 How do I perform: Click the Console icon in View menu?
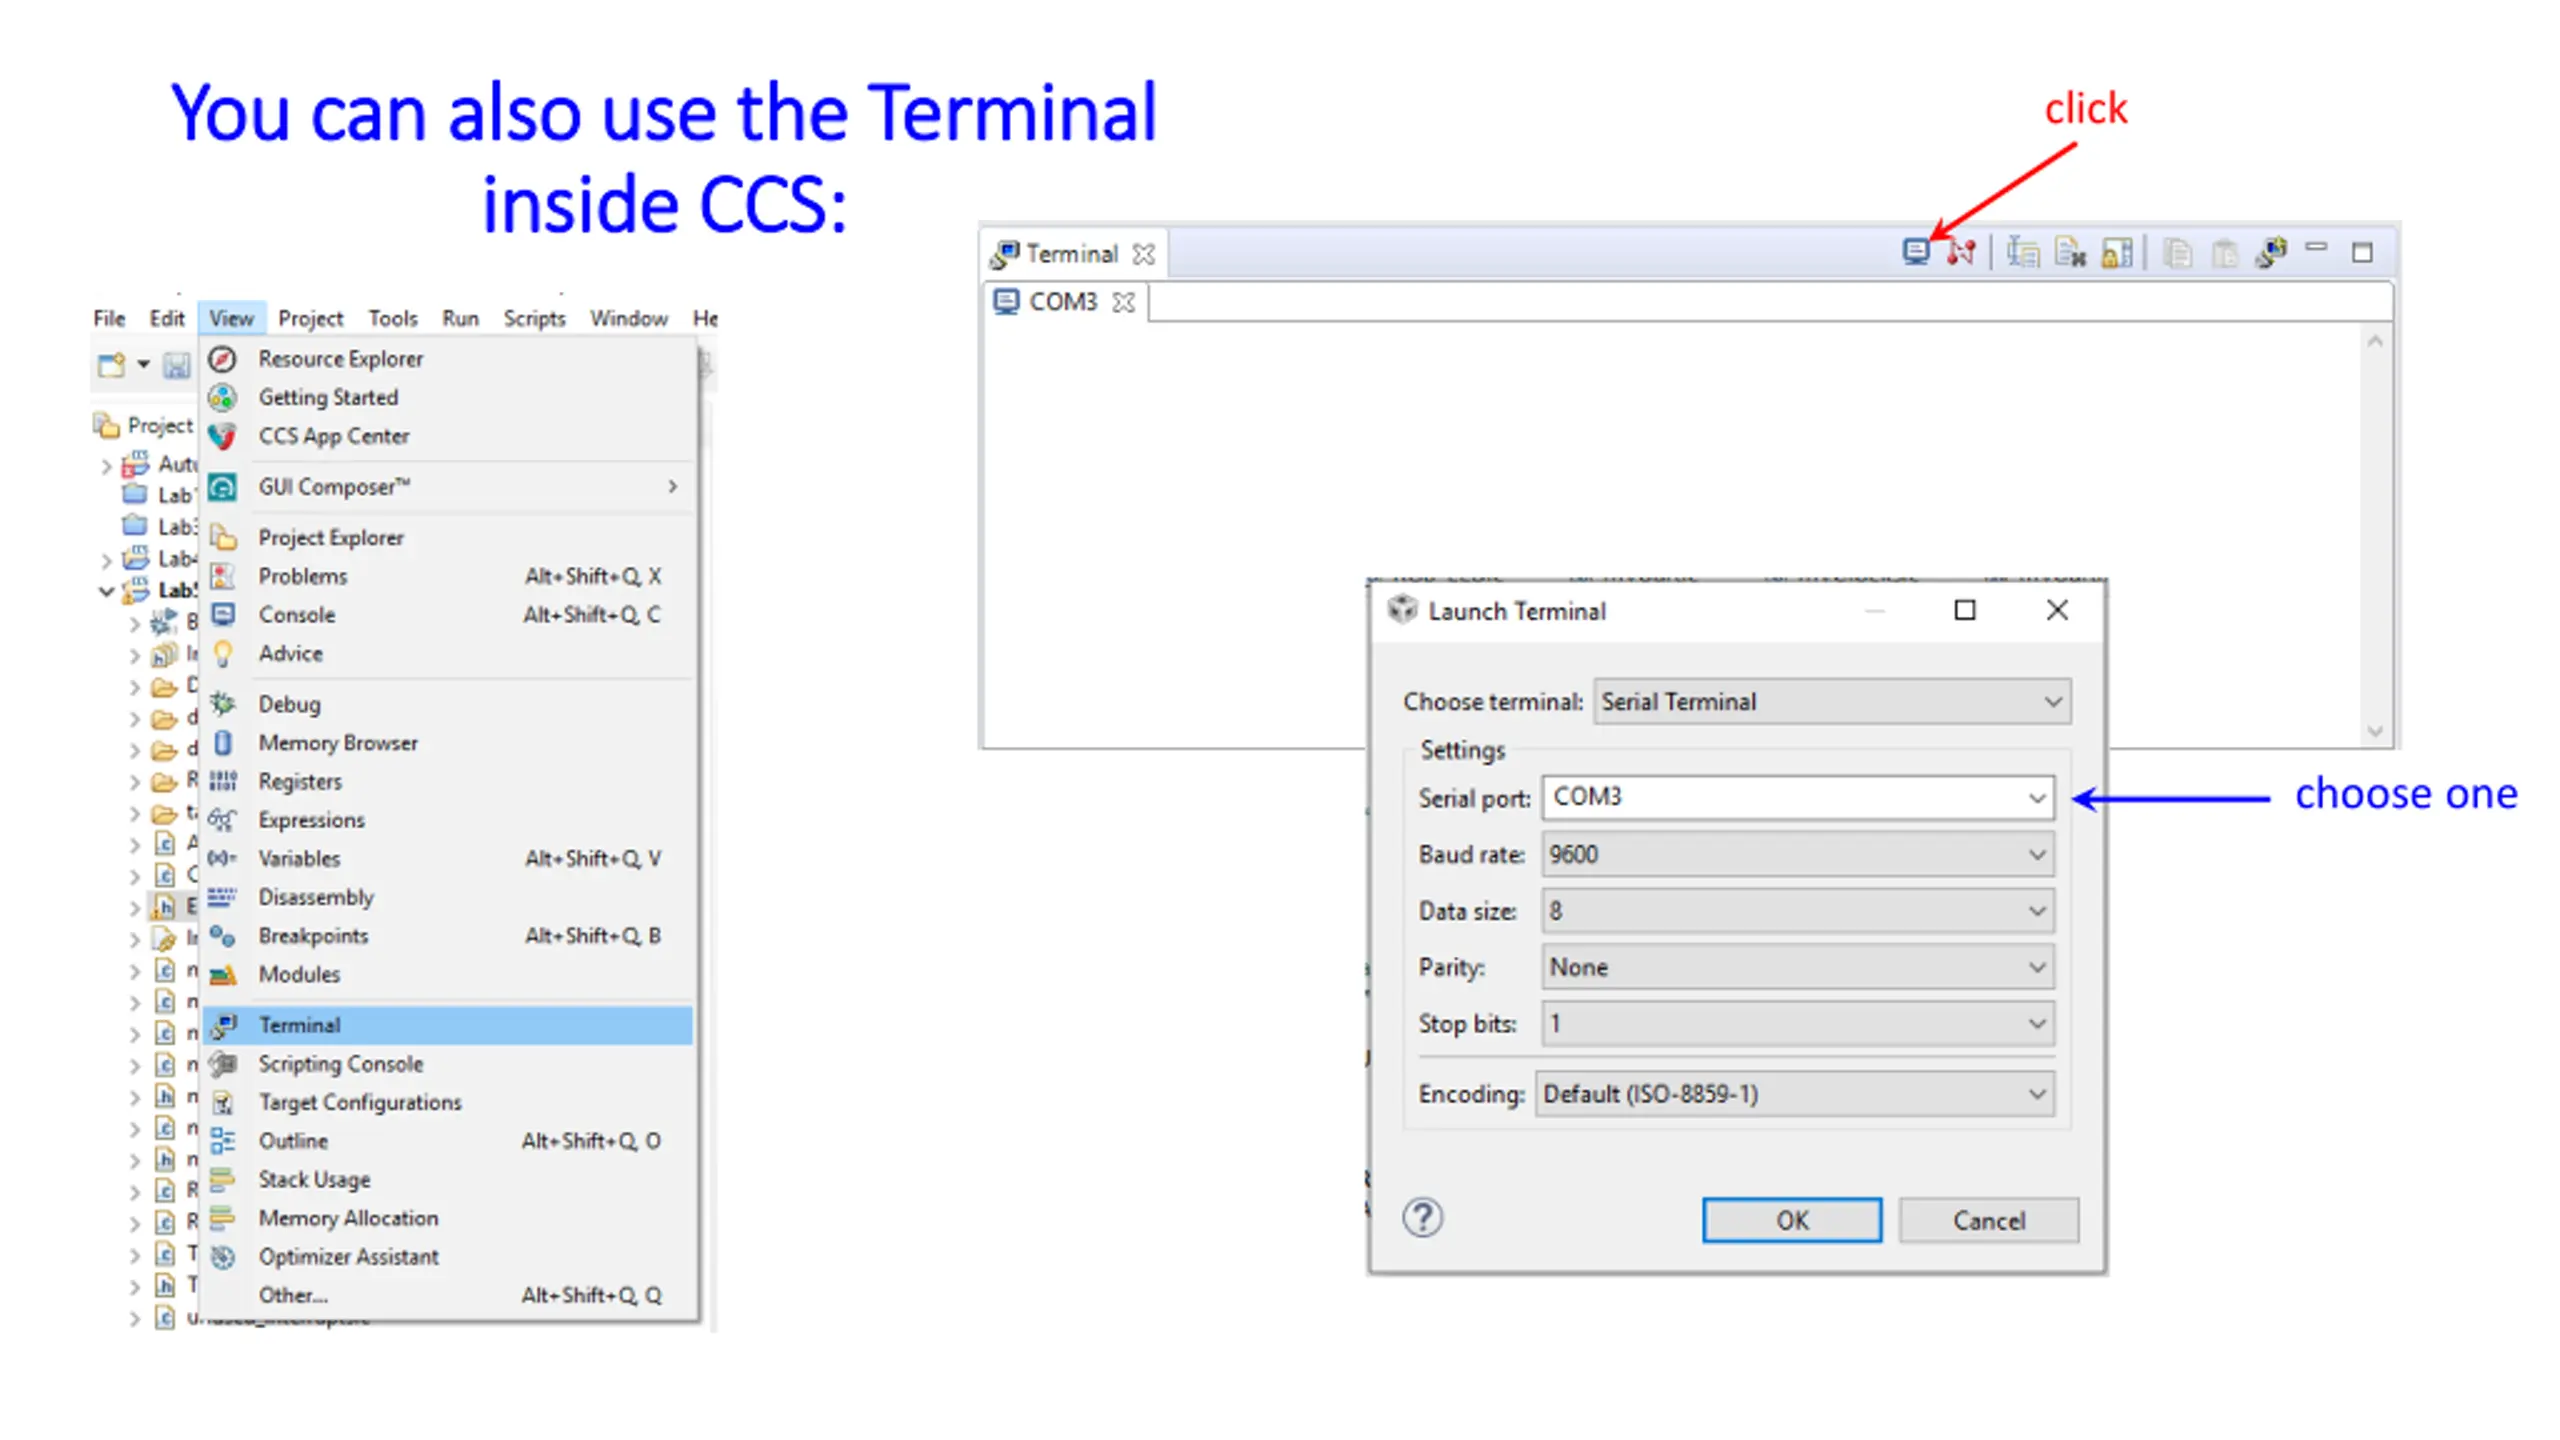[x=223, y=615]
